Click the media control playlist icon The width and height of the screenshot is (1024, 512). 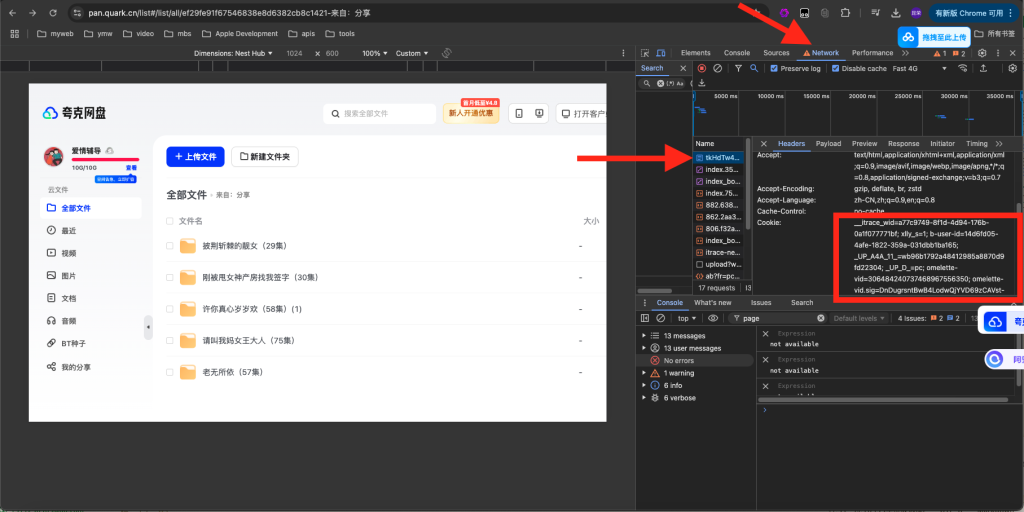(876, 12)
